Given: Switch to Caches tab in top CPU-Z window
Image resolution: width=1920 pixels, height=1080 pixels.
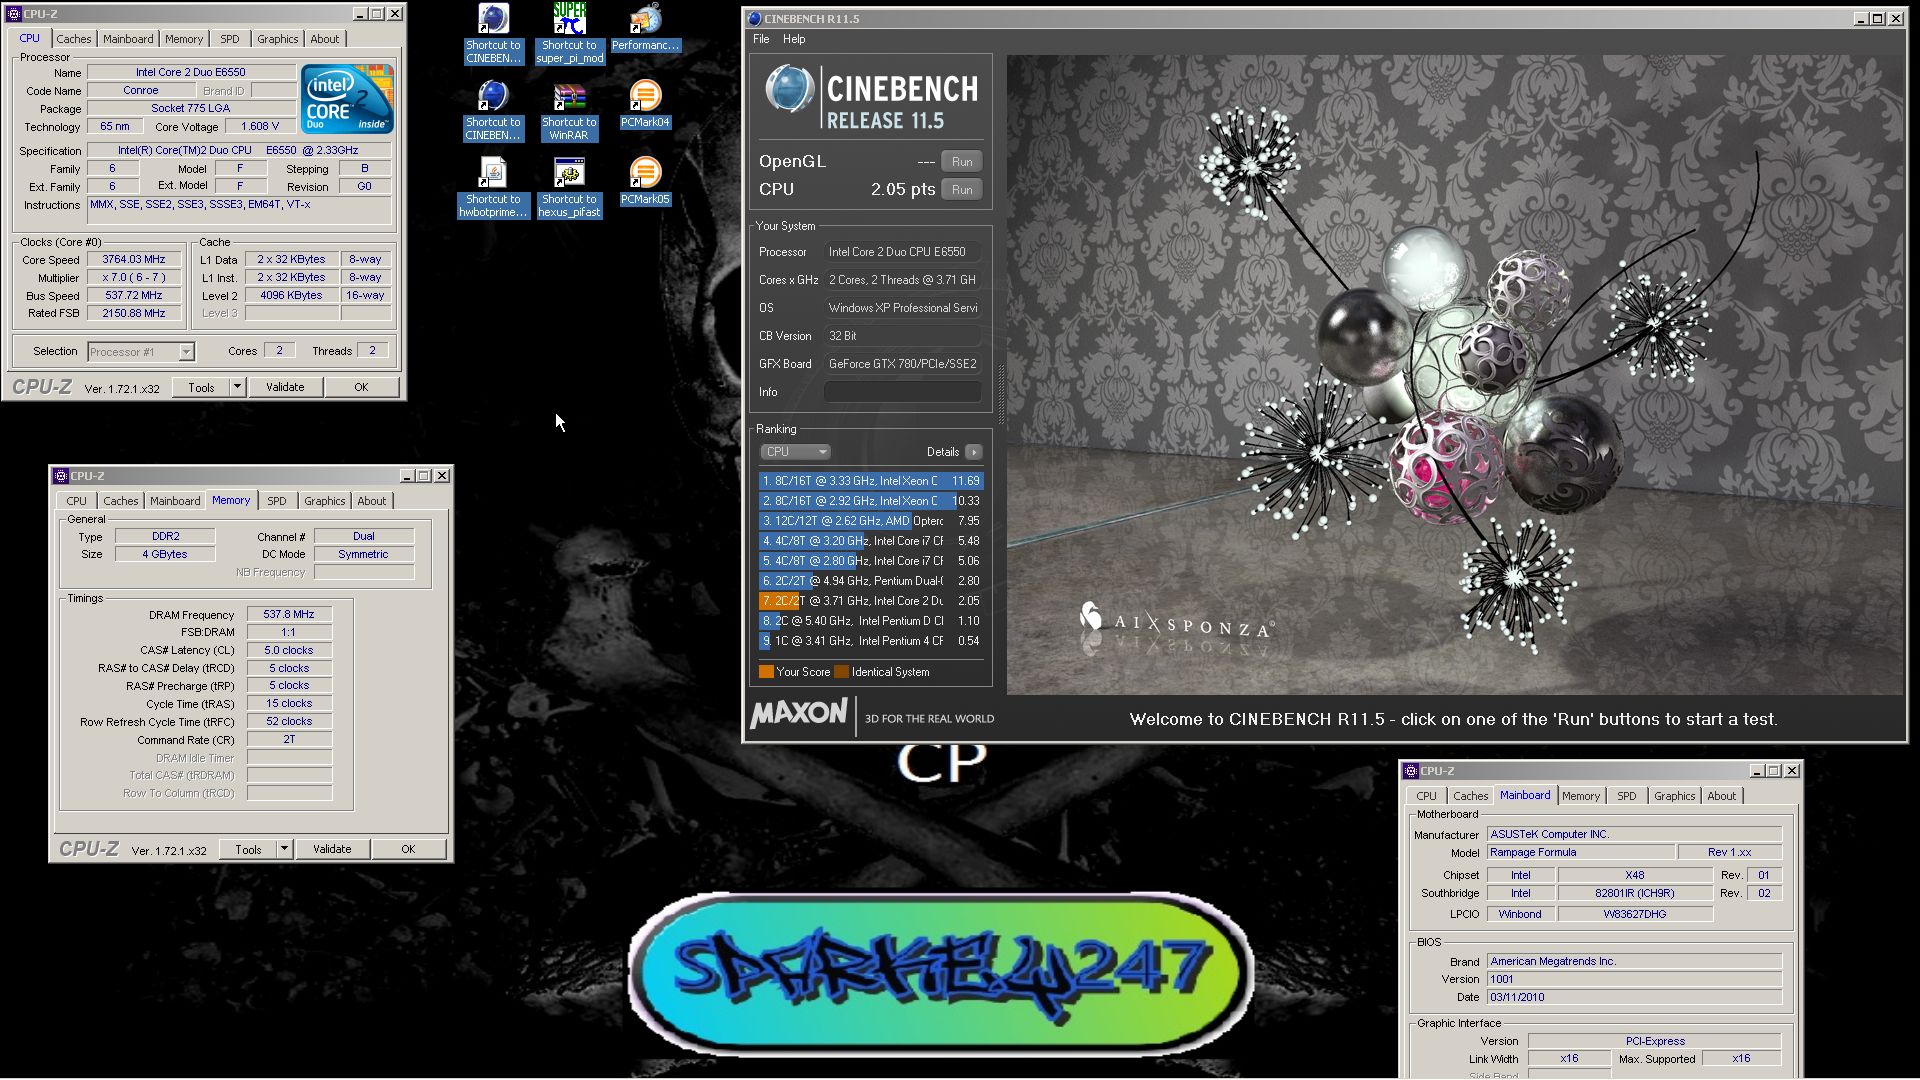Looking at the screenshot, I should 73,39.
